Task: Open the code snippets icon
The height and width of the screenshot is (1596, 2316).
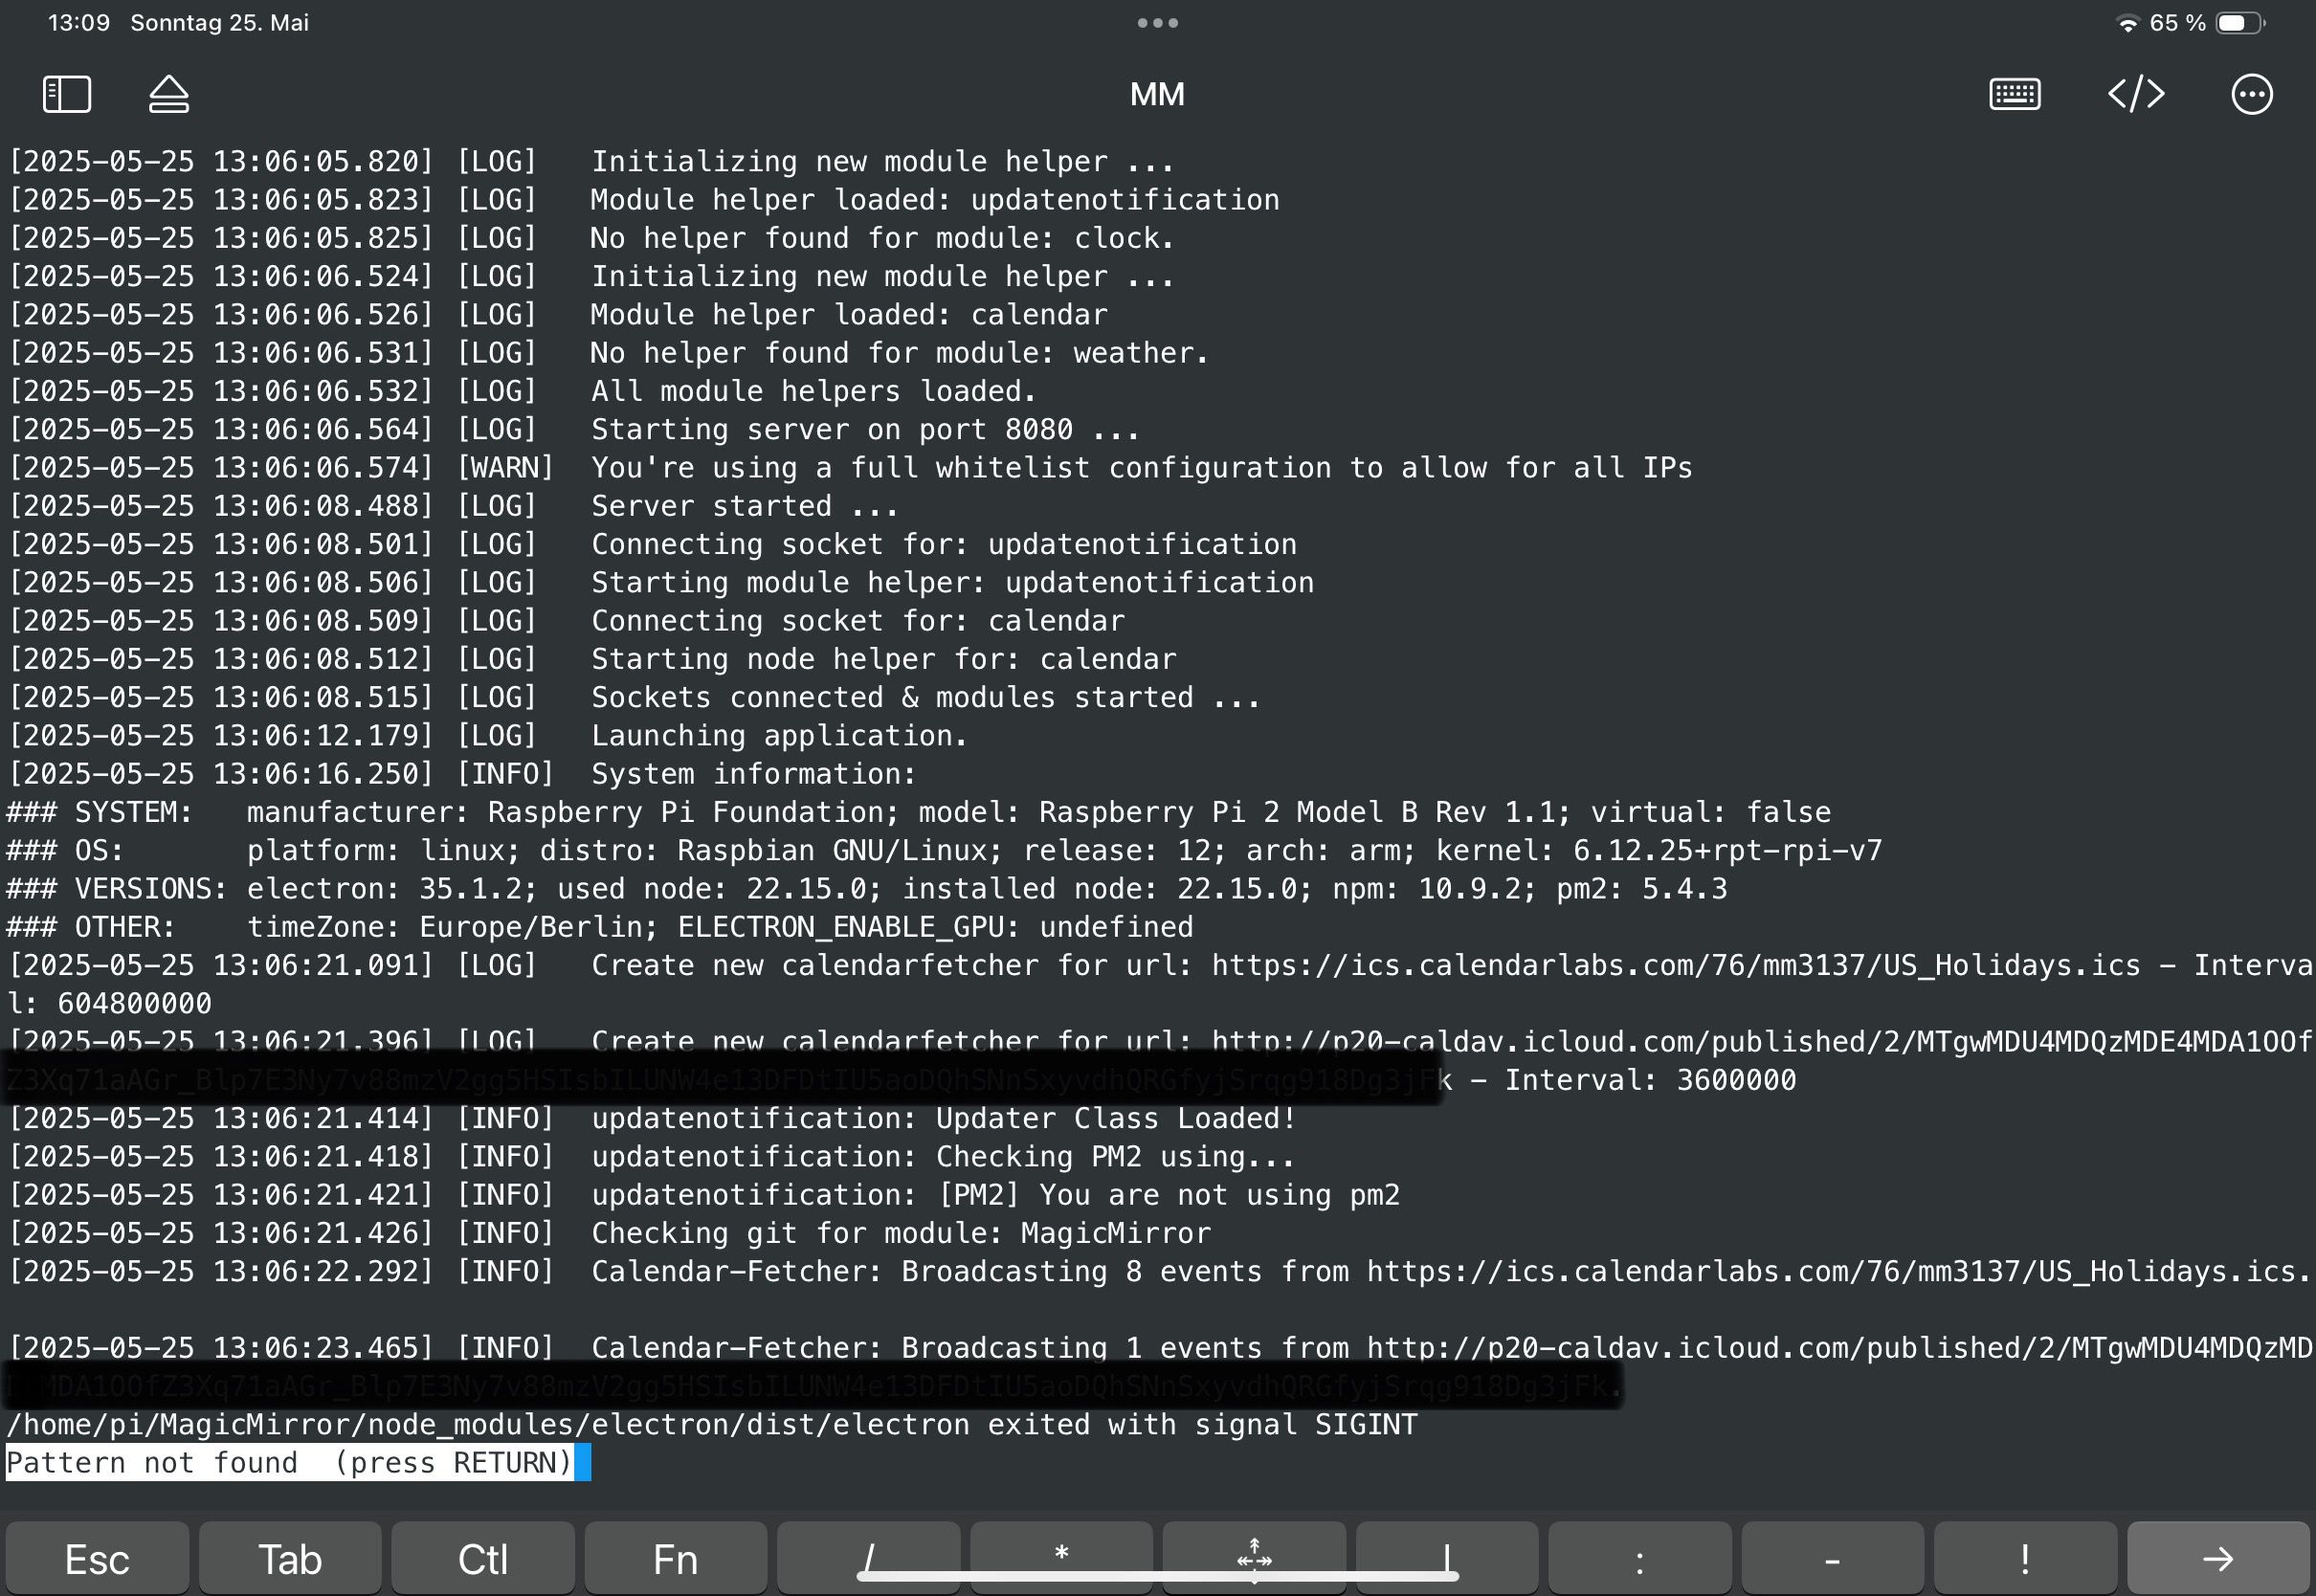Action: [2136, 95]
